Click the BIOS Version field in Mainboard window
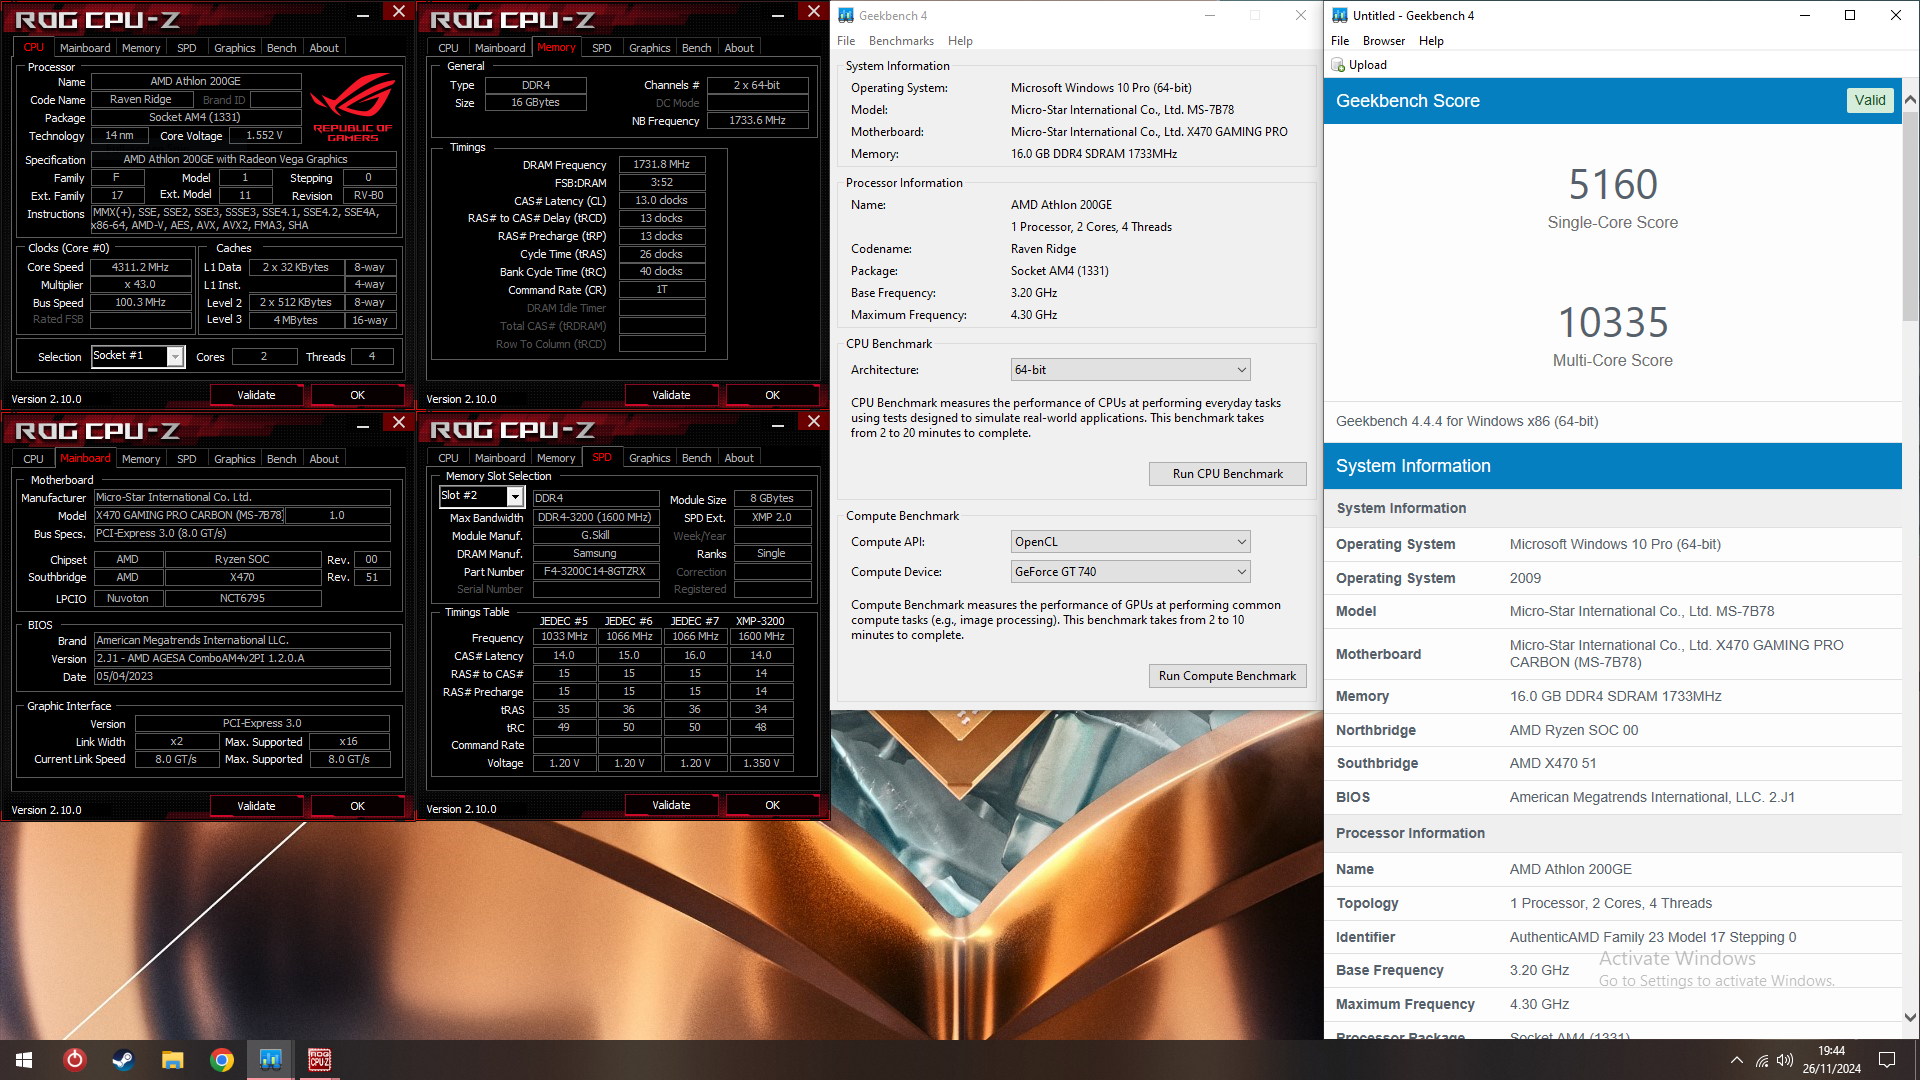Viewport: 1920px width, 1080px height. [242, 659]
